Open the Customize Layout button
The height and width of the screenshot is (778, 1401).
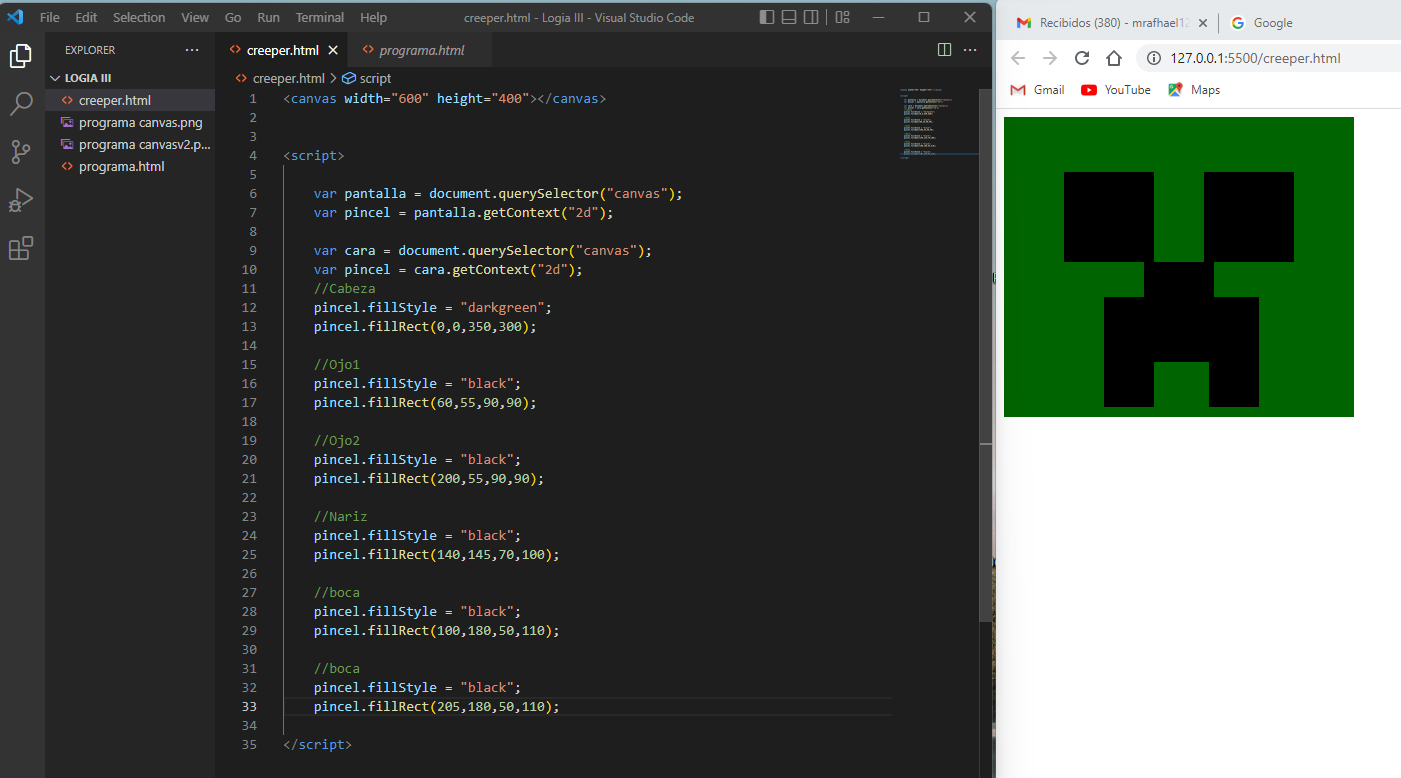[x=842, y=17]
